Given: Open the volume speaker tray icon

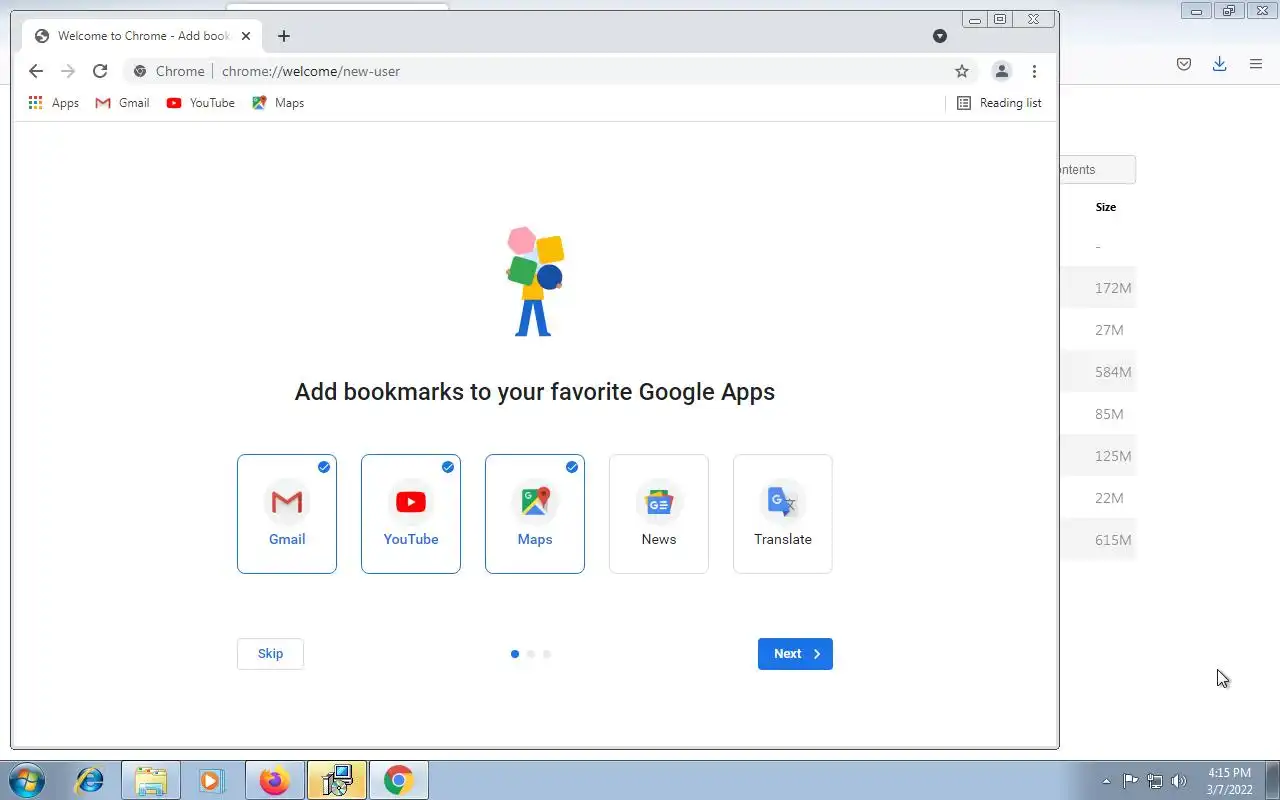Looking at the screenshot, I should click(1179, 781).
